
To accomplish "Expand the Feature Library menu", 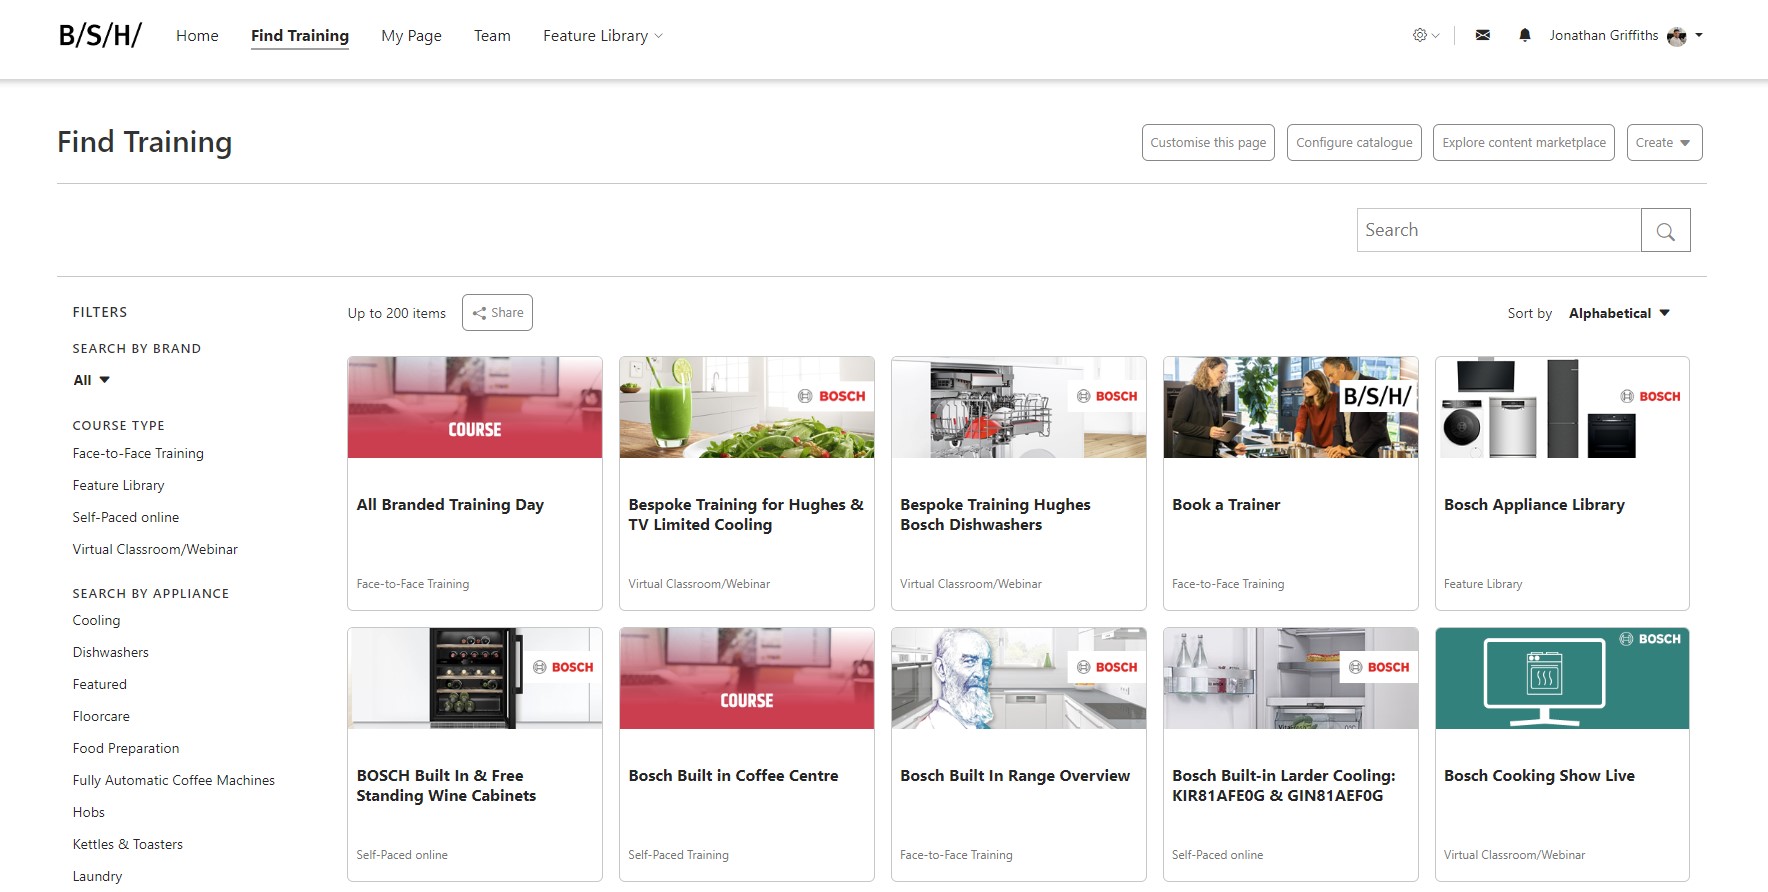I will 603,35.
